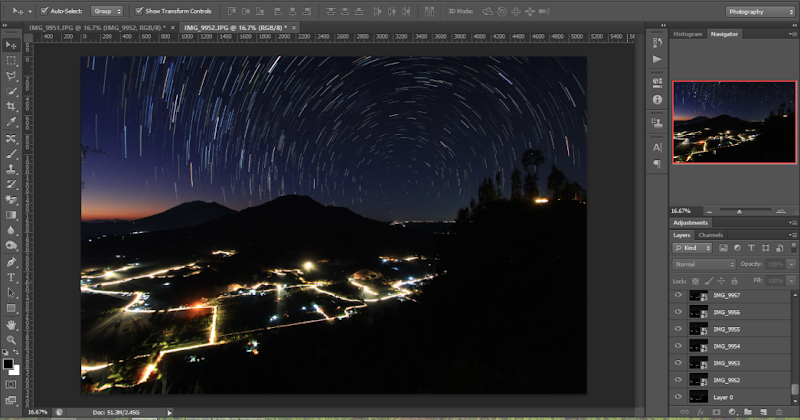Select the Hand tool

pyautogui.click(x=11, y=325)
